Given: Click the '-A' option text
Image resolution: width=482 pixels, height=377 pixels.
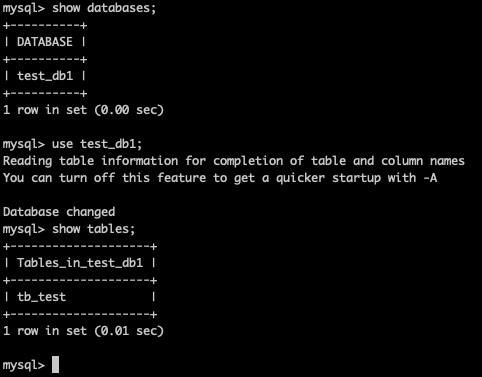Looking at the screenshot, I should tap(430, 178).
